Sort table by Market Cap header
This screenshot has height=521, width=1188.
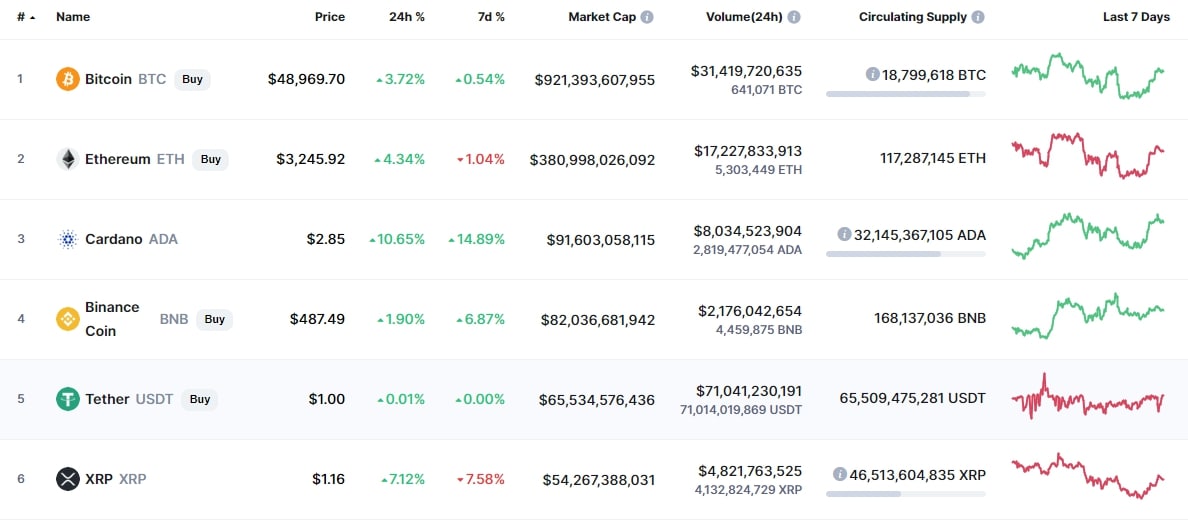click(602, 17)
